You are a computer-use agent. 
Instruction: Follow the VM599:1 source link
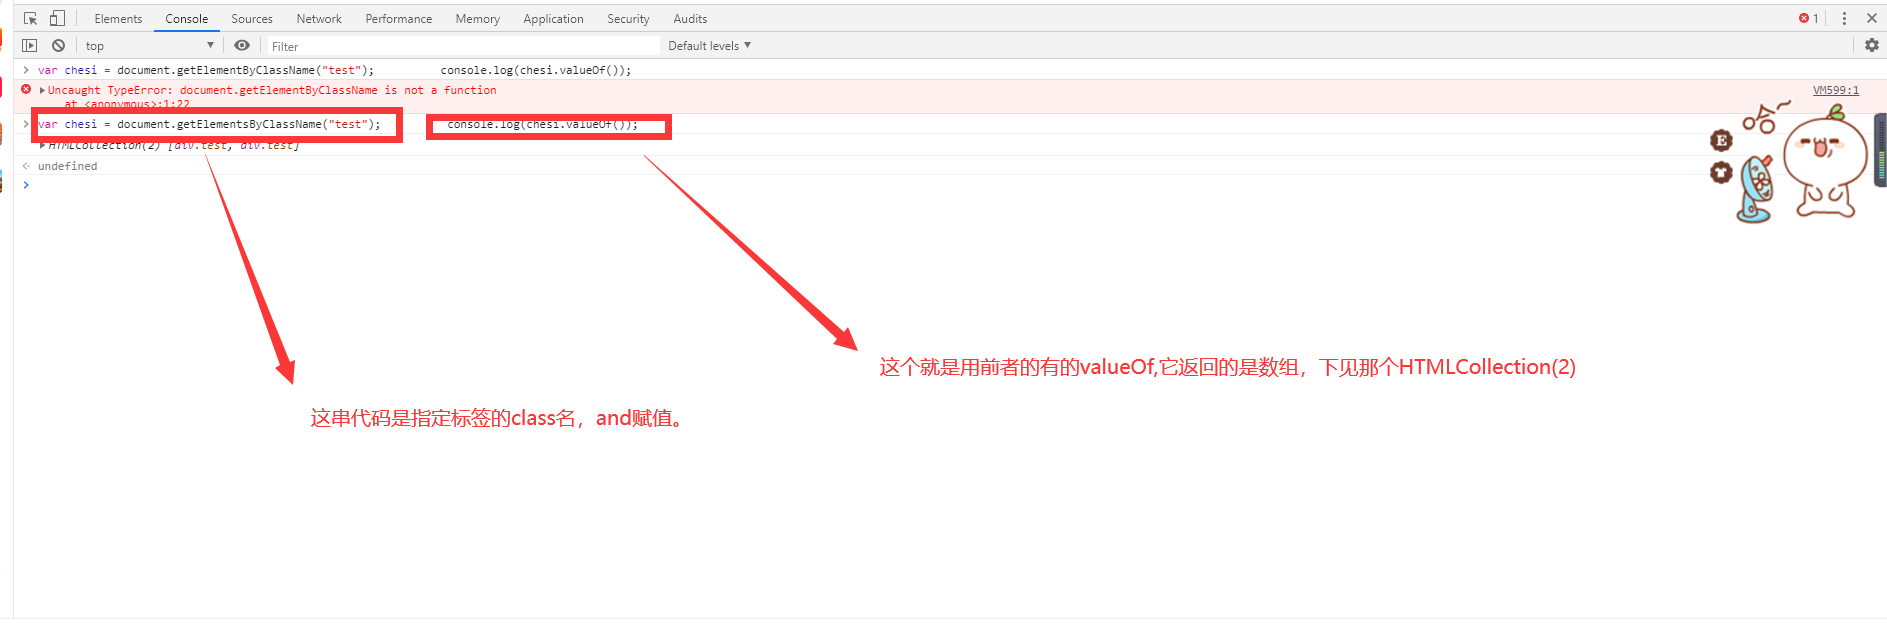(1836, 90)
